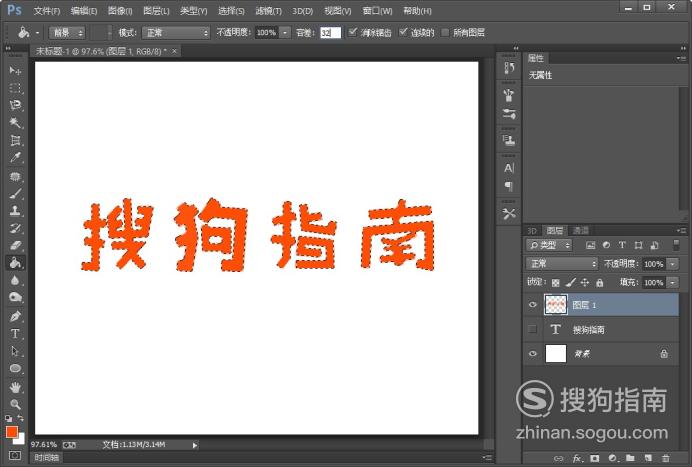Open the 滤镜(T) menu

click(268, 11)
